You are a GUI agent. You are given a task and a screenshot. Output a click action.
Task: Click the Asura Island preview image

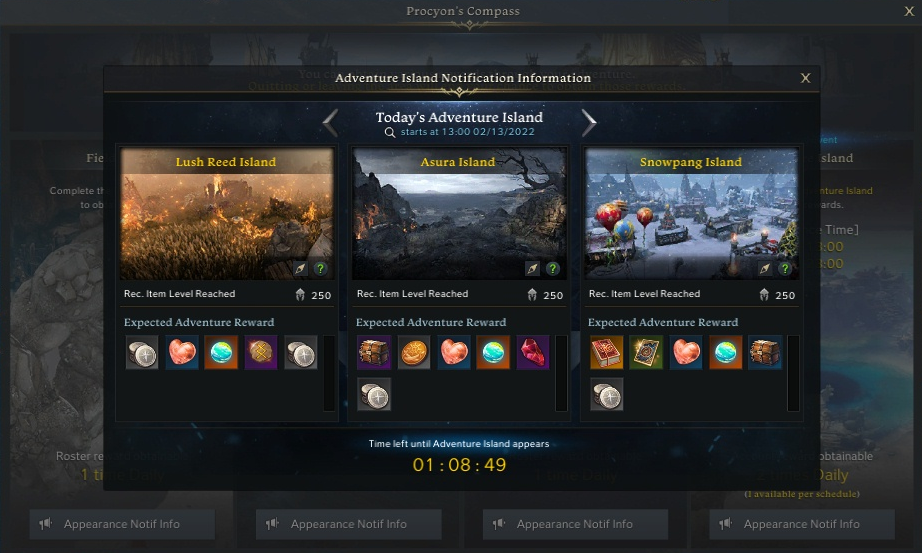pos(459,214)
